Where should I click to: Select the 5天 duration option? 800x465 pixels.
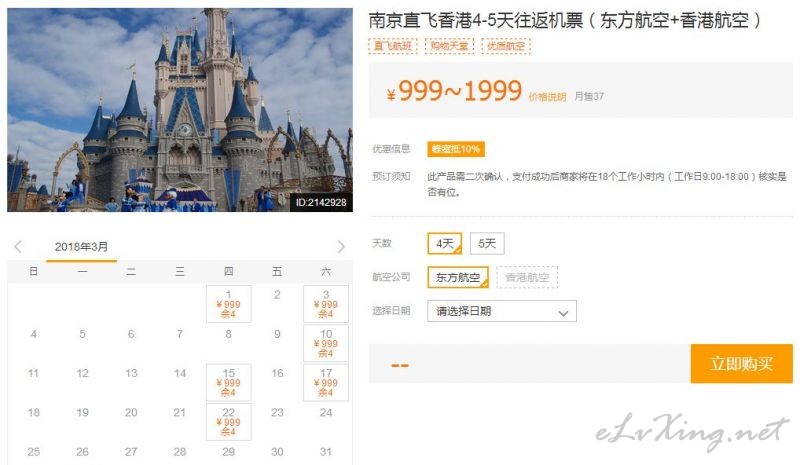click(x=487, y=243)
